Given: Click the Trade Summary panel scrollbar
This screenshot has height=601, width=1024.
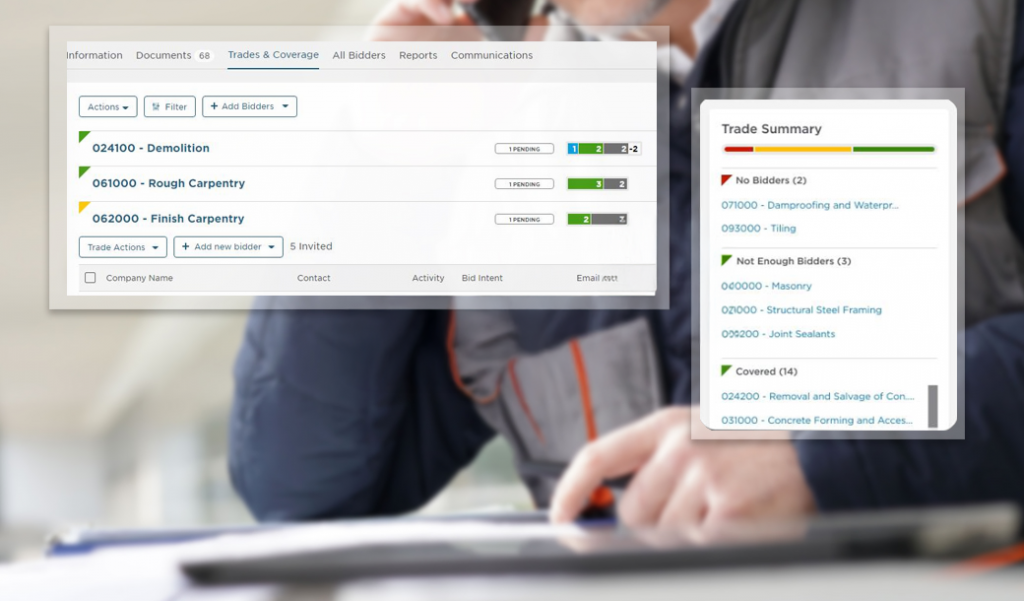Looking at the screenshot, I should [932, 403].
